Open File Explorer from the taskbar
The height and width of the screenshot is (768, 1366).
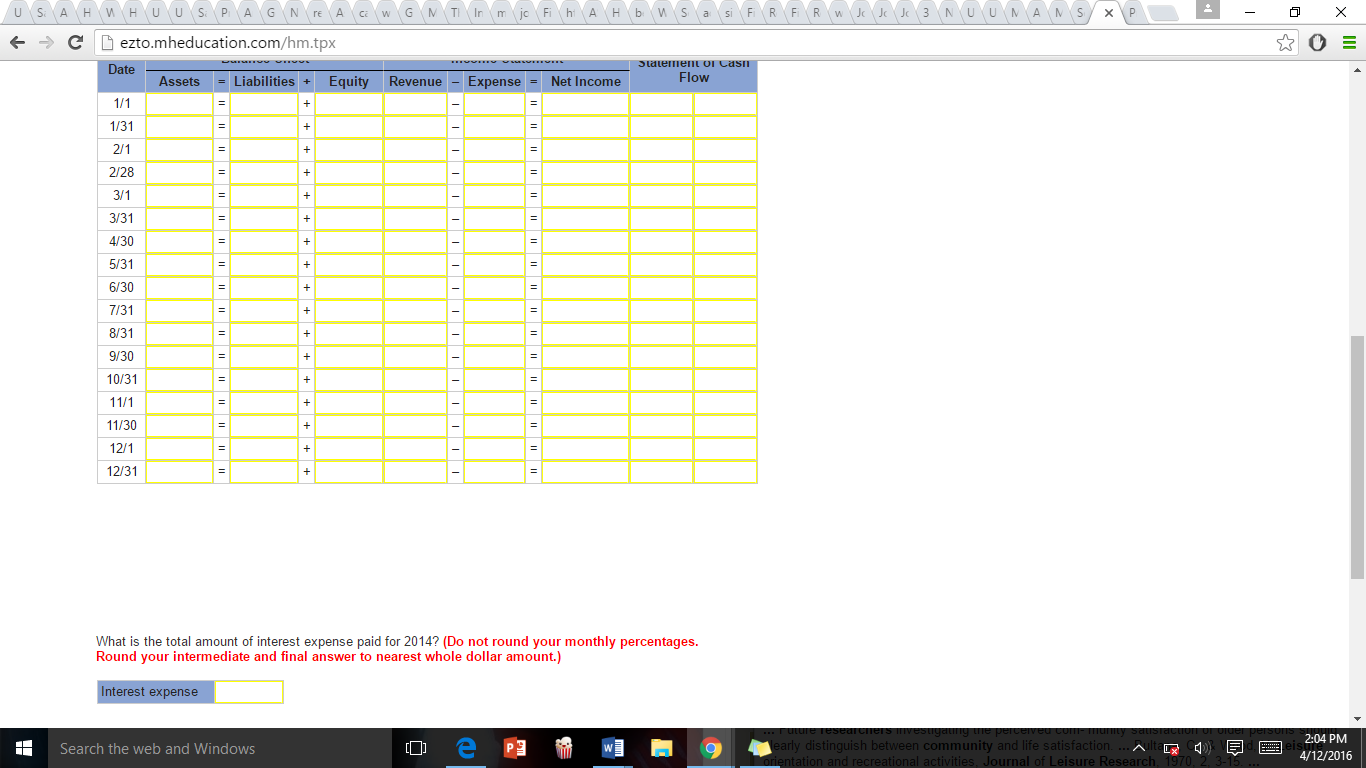tap(661, 748)
